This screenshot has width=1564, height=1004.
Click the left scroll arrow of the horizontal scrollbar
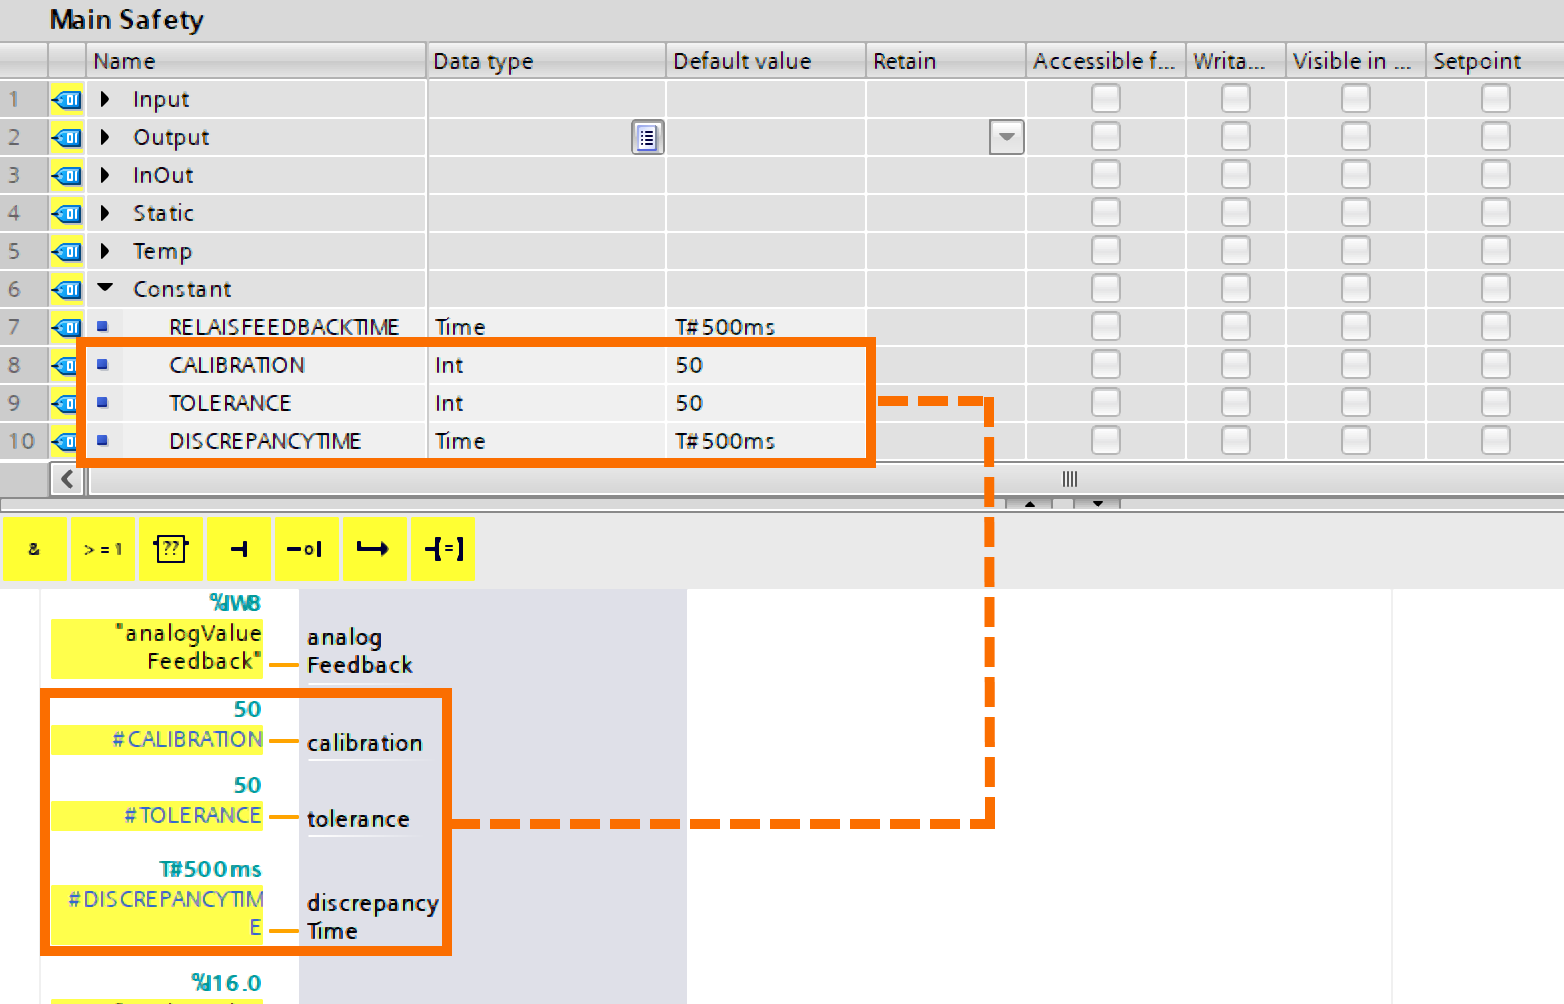click(x=66, y=479)
